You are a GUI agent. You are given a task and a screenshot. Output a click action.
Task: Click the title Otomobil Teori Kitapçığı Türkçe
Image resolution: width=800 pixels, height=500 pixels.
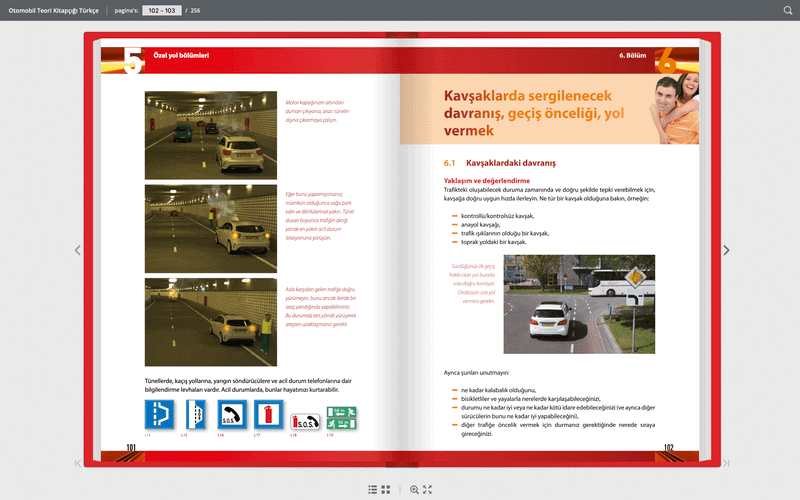(54, 10)
